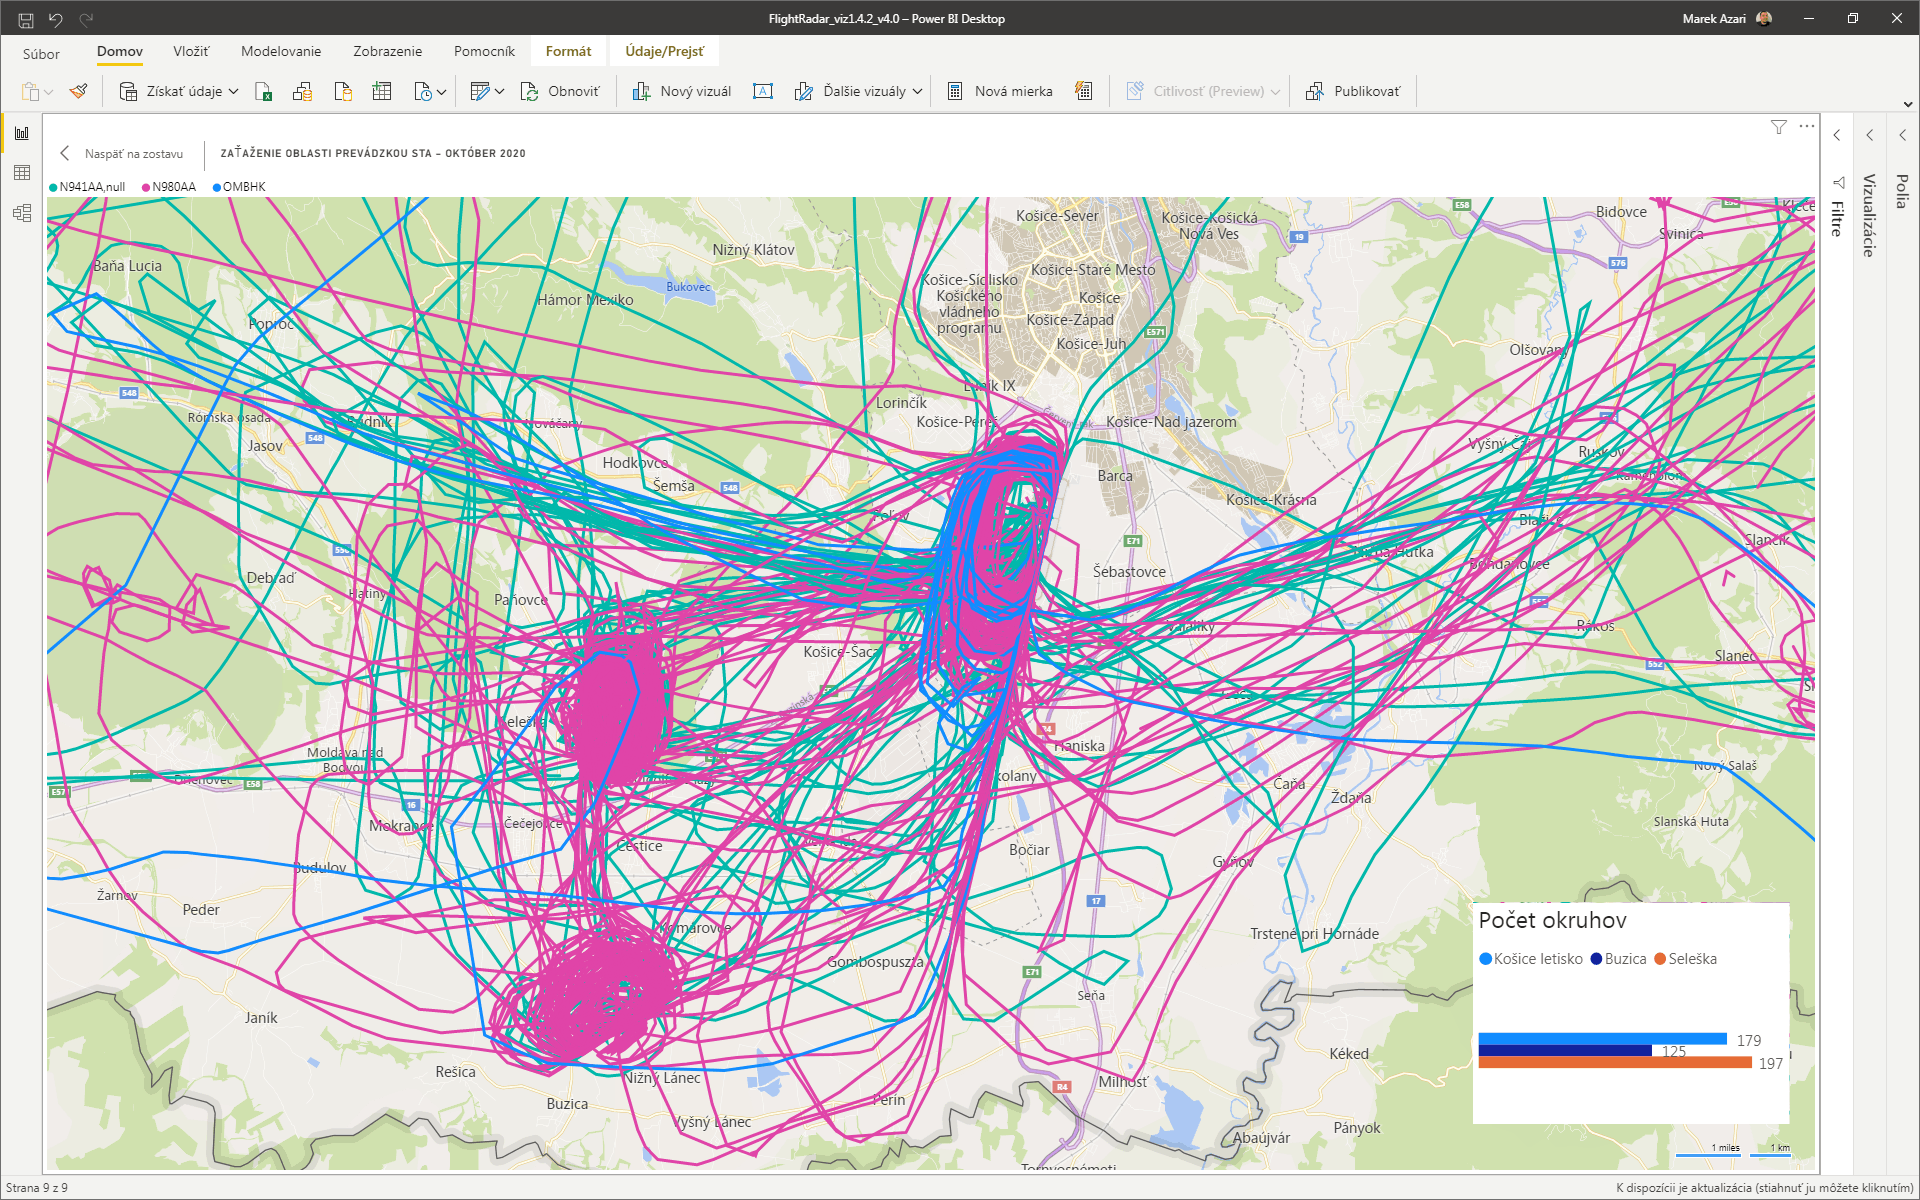Click the Format Painter brush icon
The height and width of the screenshot is (1200, 1920).
coord(78,91)
